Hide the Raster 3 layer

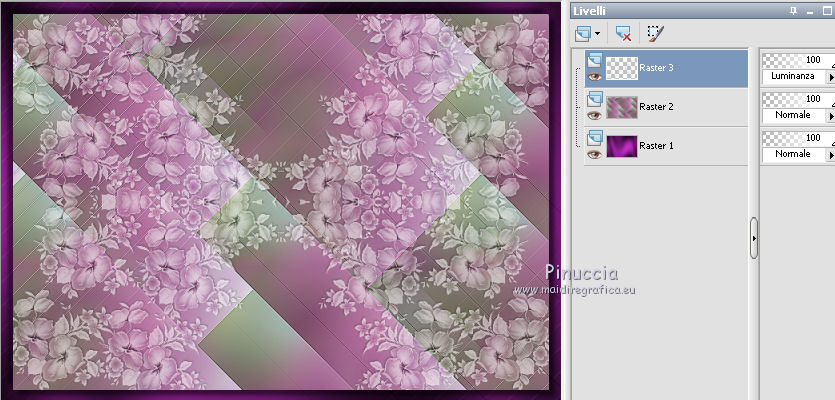tap(594, 77)
